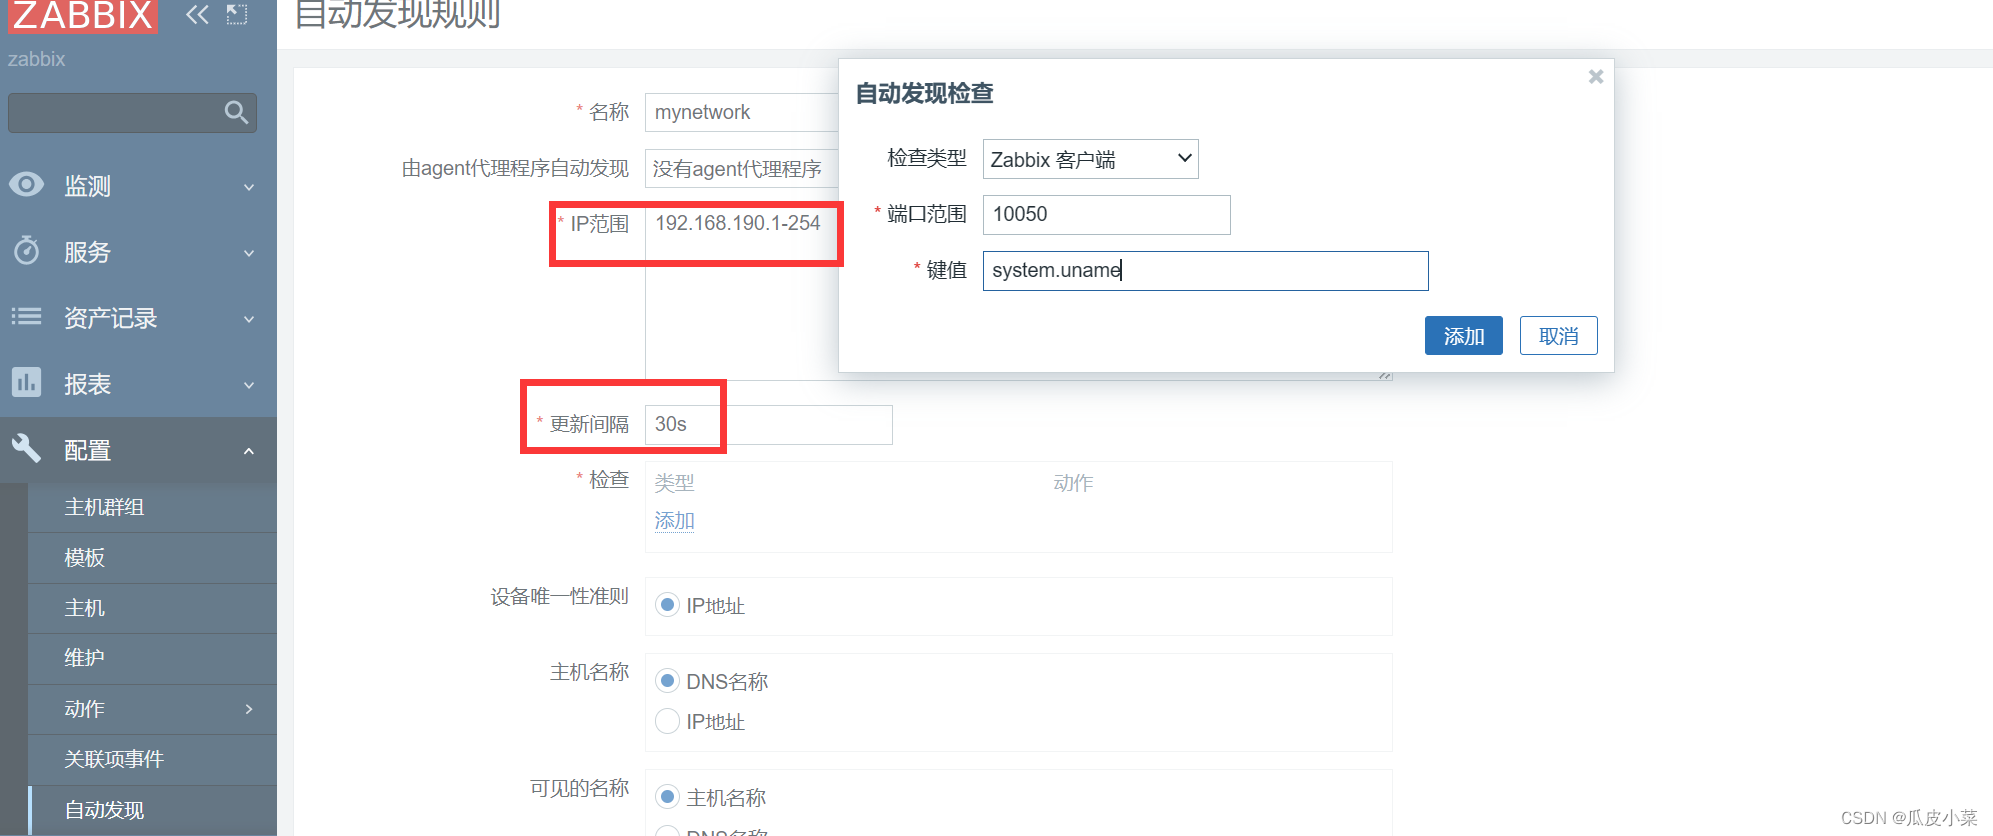
Task: Click the textarea resize handle for IP范围
Action: coord(1385,374)
